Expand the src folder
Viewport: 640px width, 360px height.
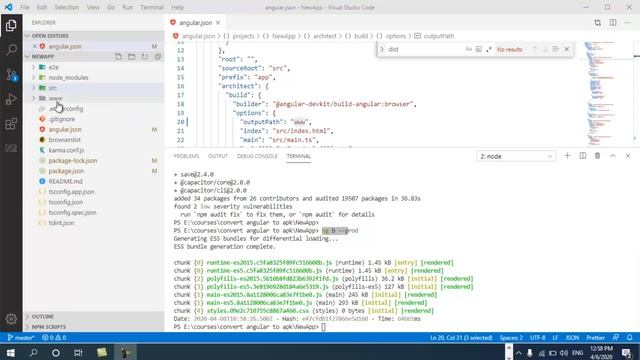click(x=94, y=88)
